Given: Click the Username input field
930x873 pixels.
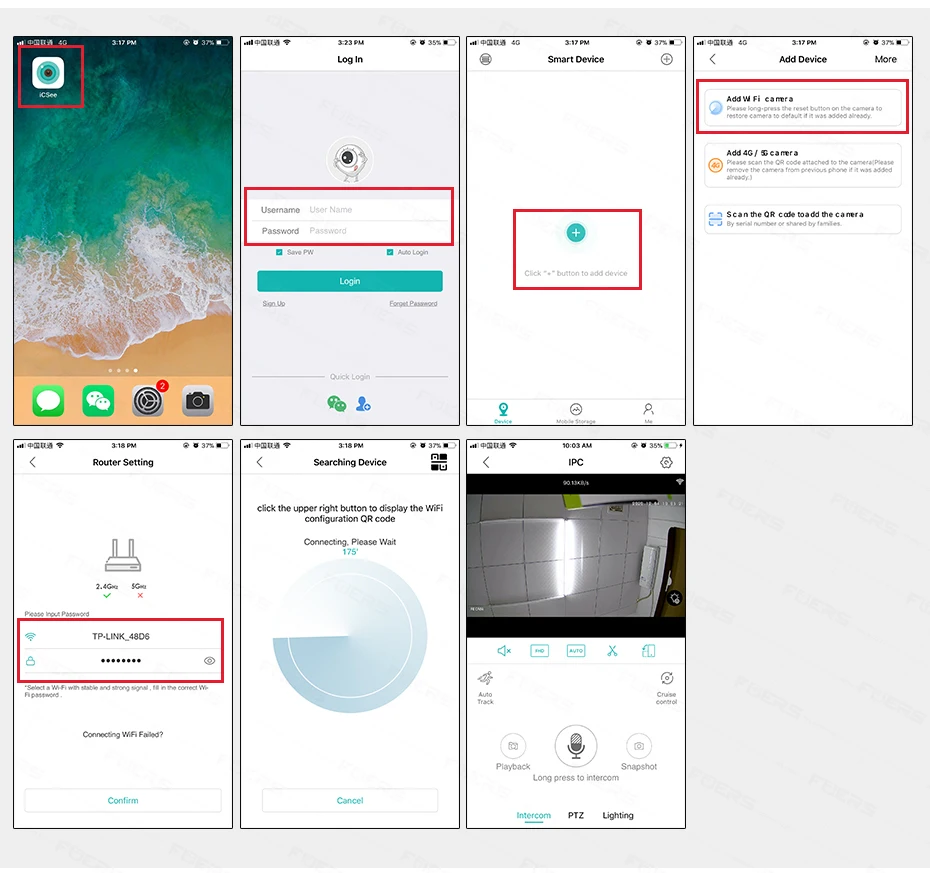Looking at the screenshot, I should (x=349, y=210).
